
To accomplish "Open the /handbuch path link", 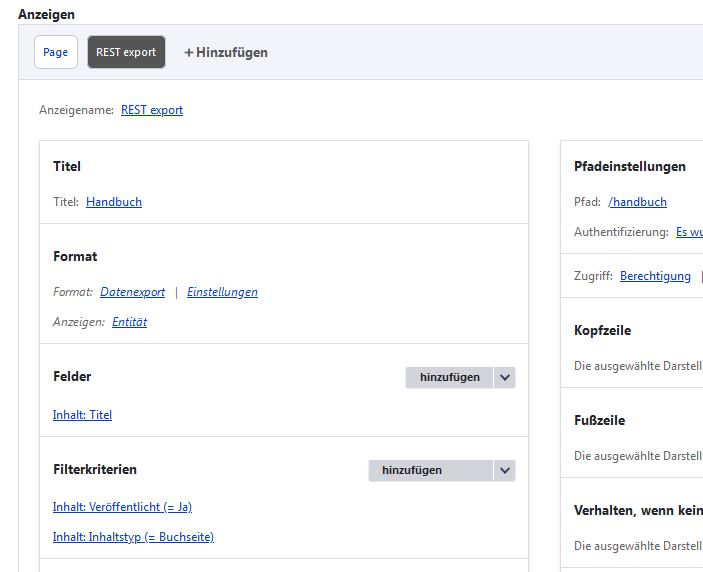I will [x=637, y=202].
